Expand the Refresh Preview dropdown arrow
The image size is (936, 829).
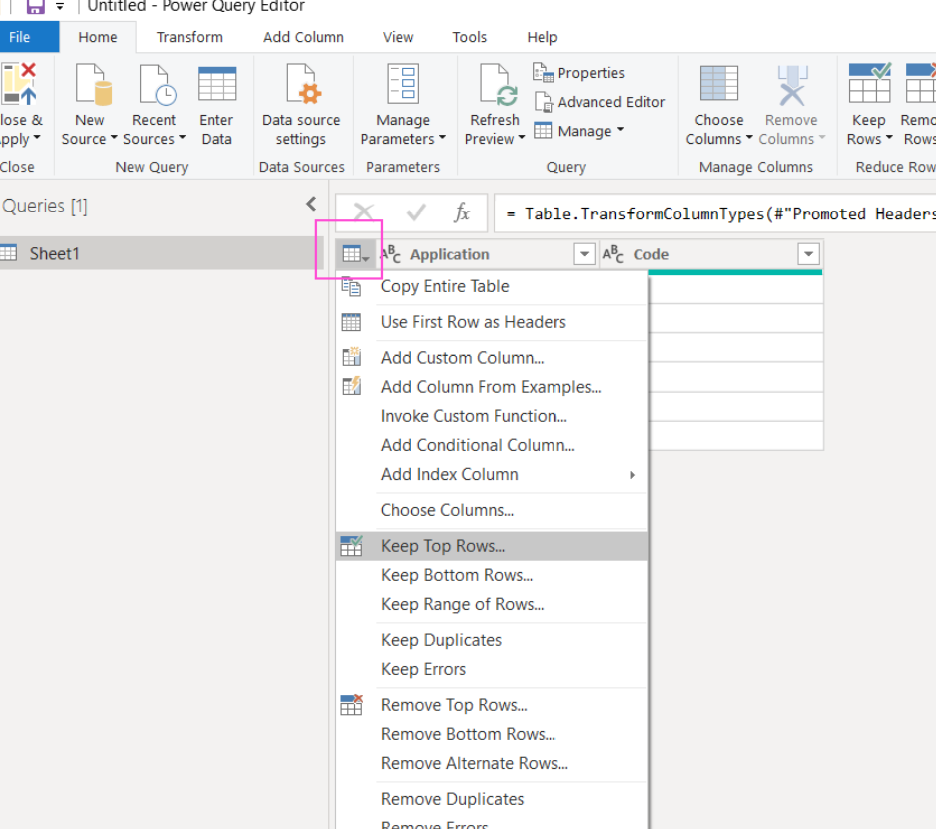point(522,138)
